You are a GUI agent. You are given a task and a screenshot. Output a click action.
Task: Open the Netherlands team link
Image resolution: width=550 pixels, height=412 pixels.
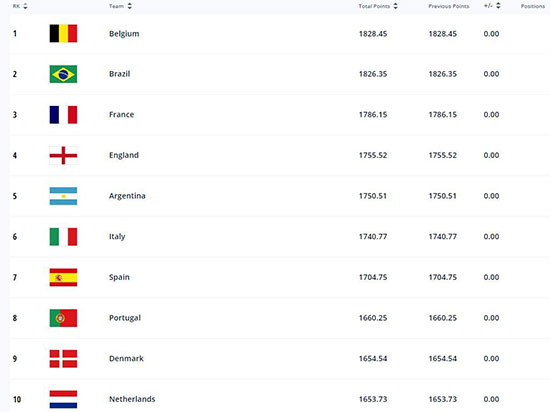pyautogui.click(x=132, y=399)
